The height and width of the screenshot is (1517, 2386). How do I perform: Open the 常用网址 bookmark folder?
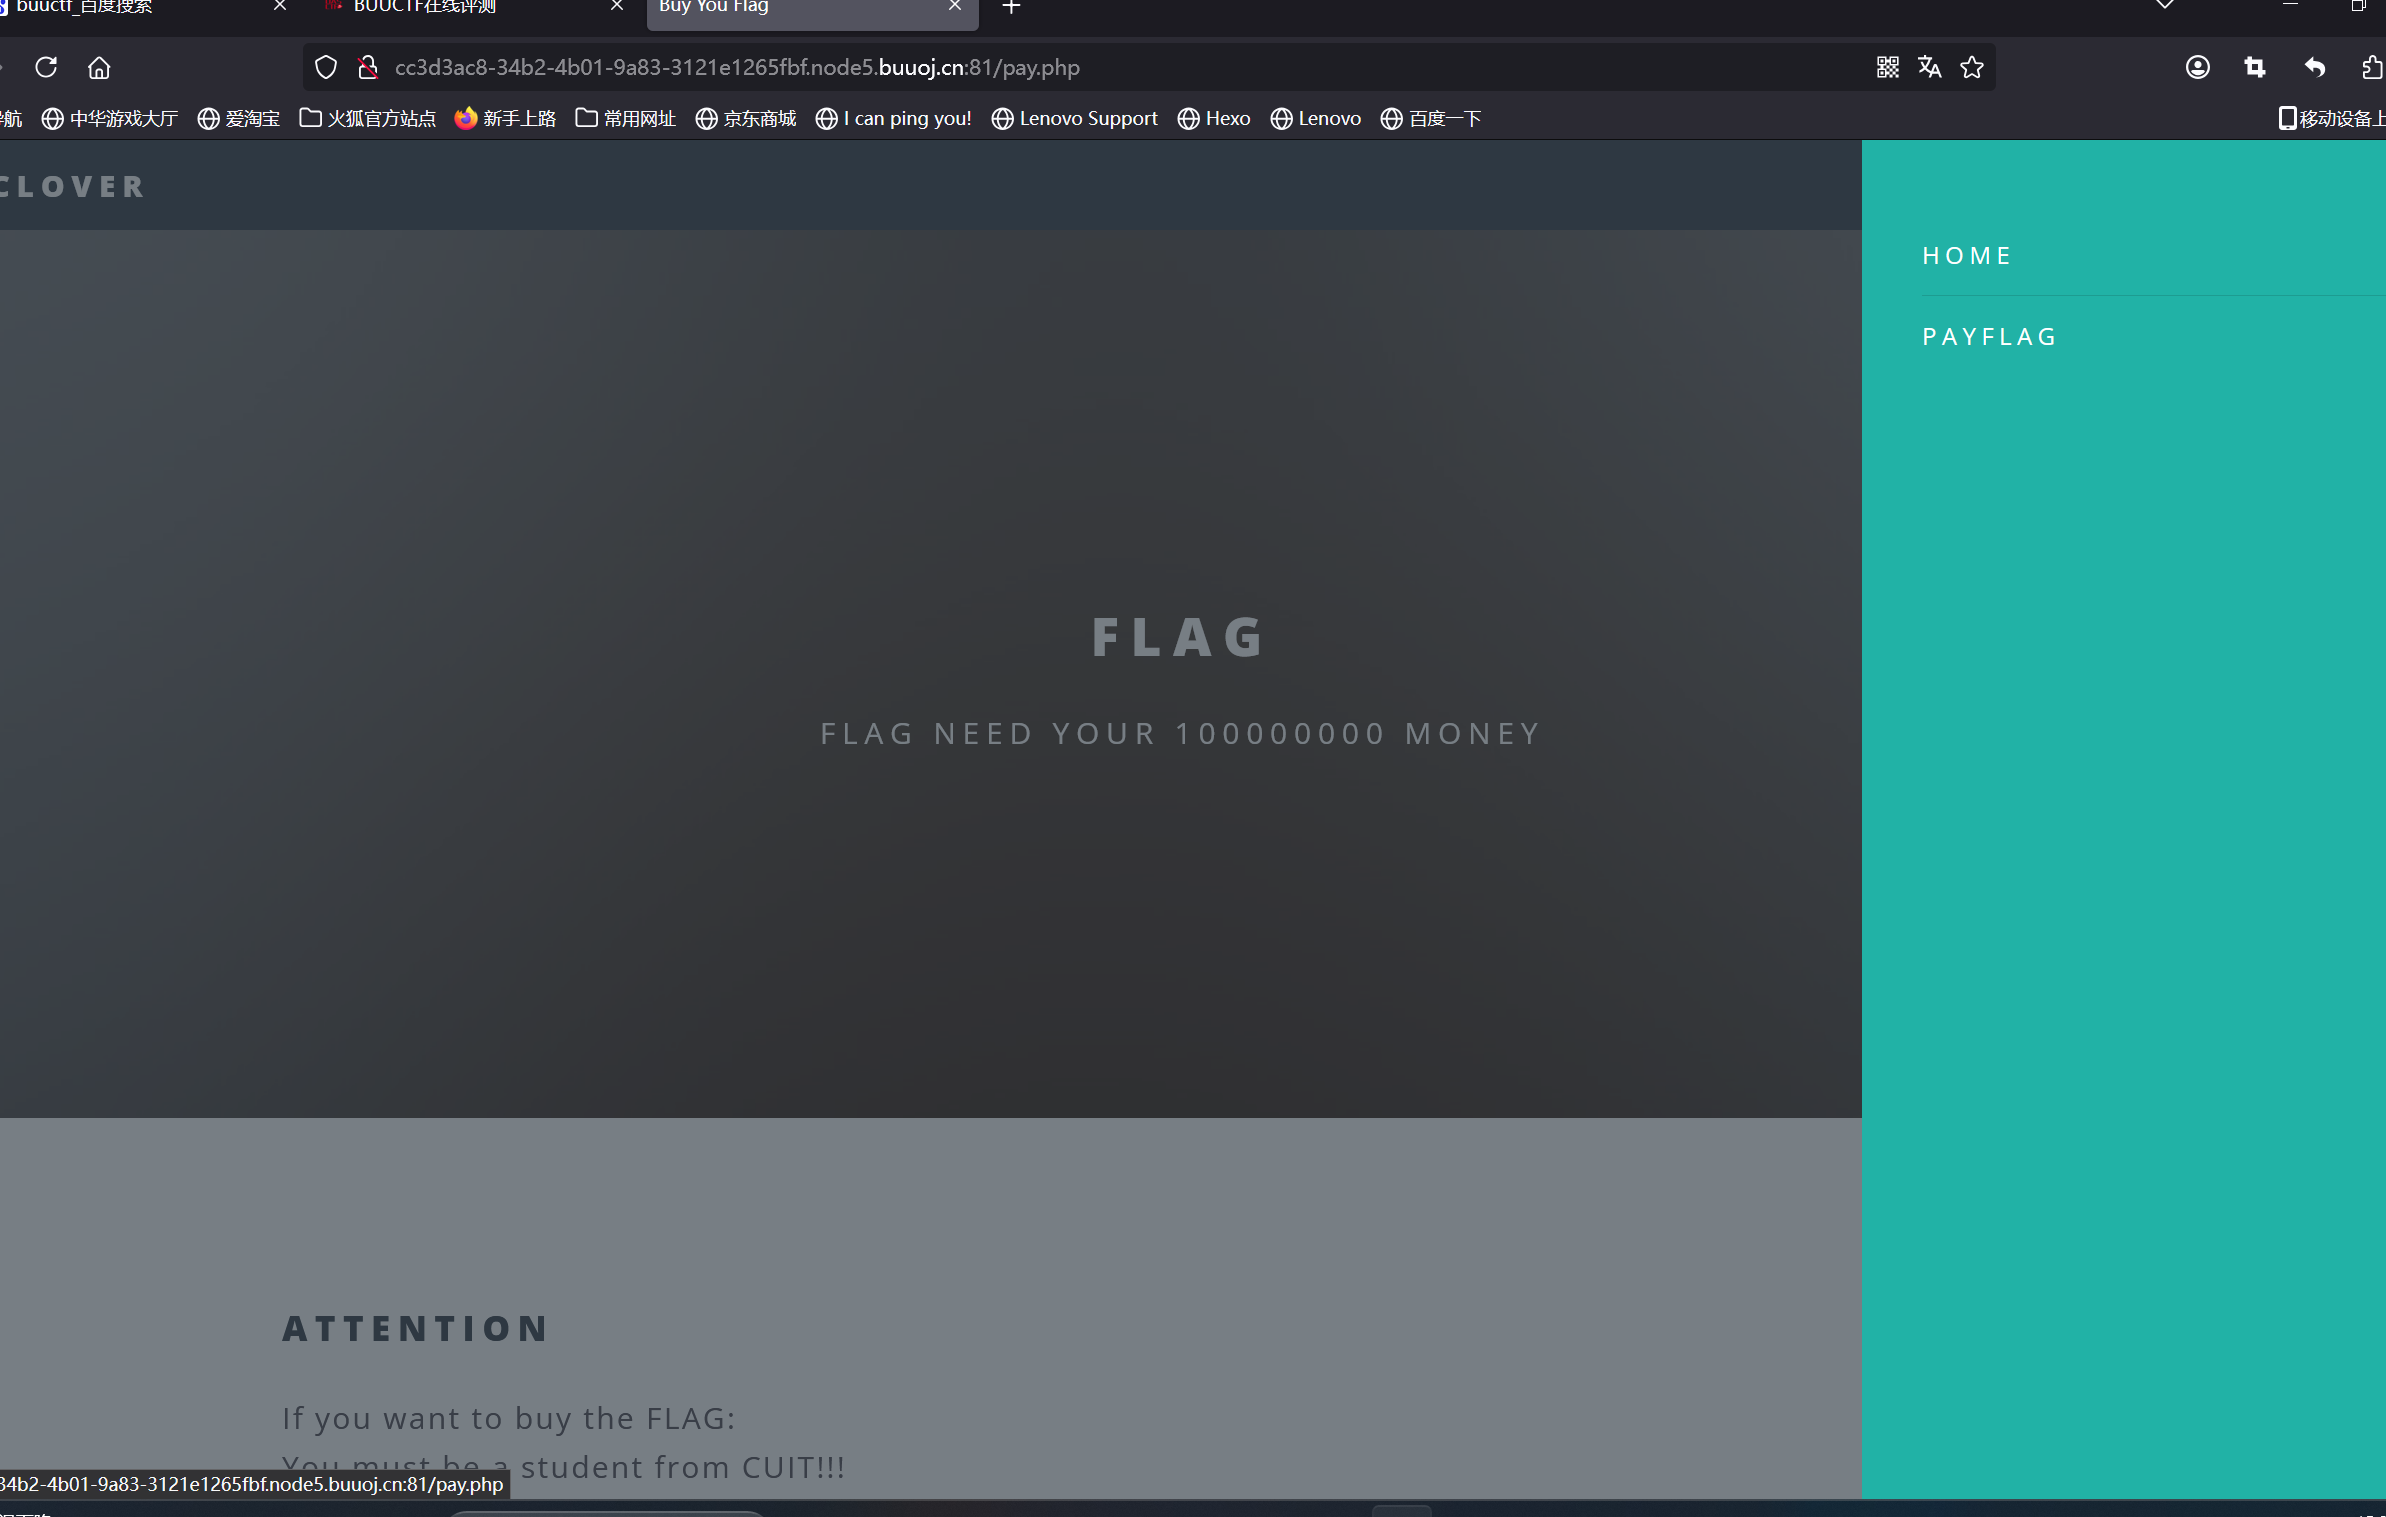[x=626, y=119]
